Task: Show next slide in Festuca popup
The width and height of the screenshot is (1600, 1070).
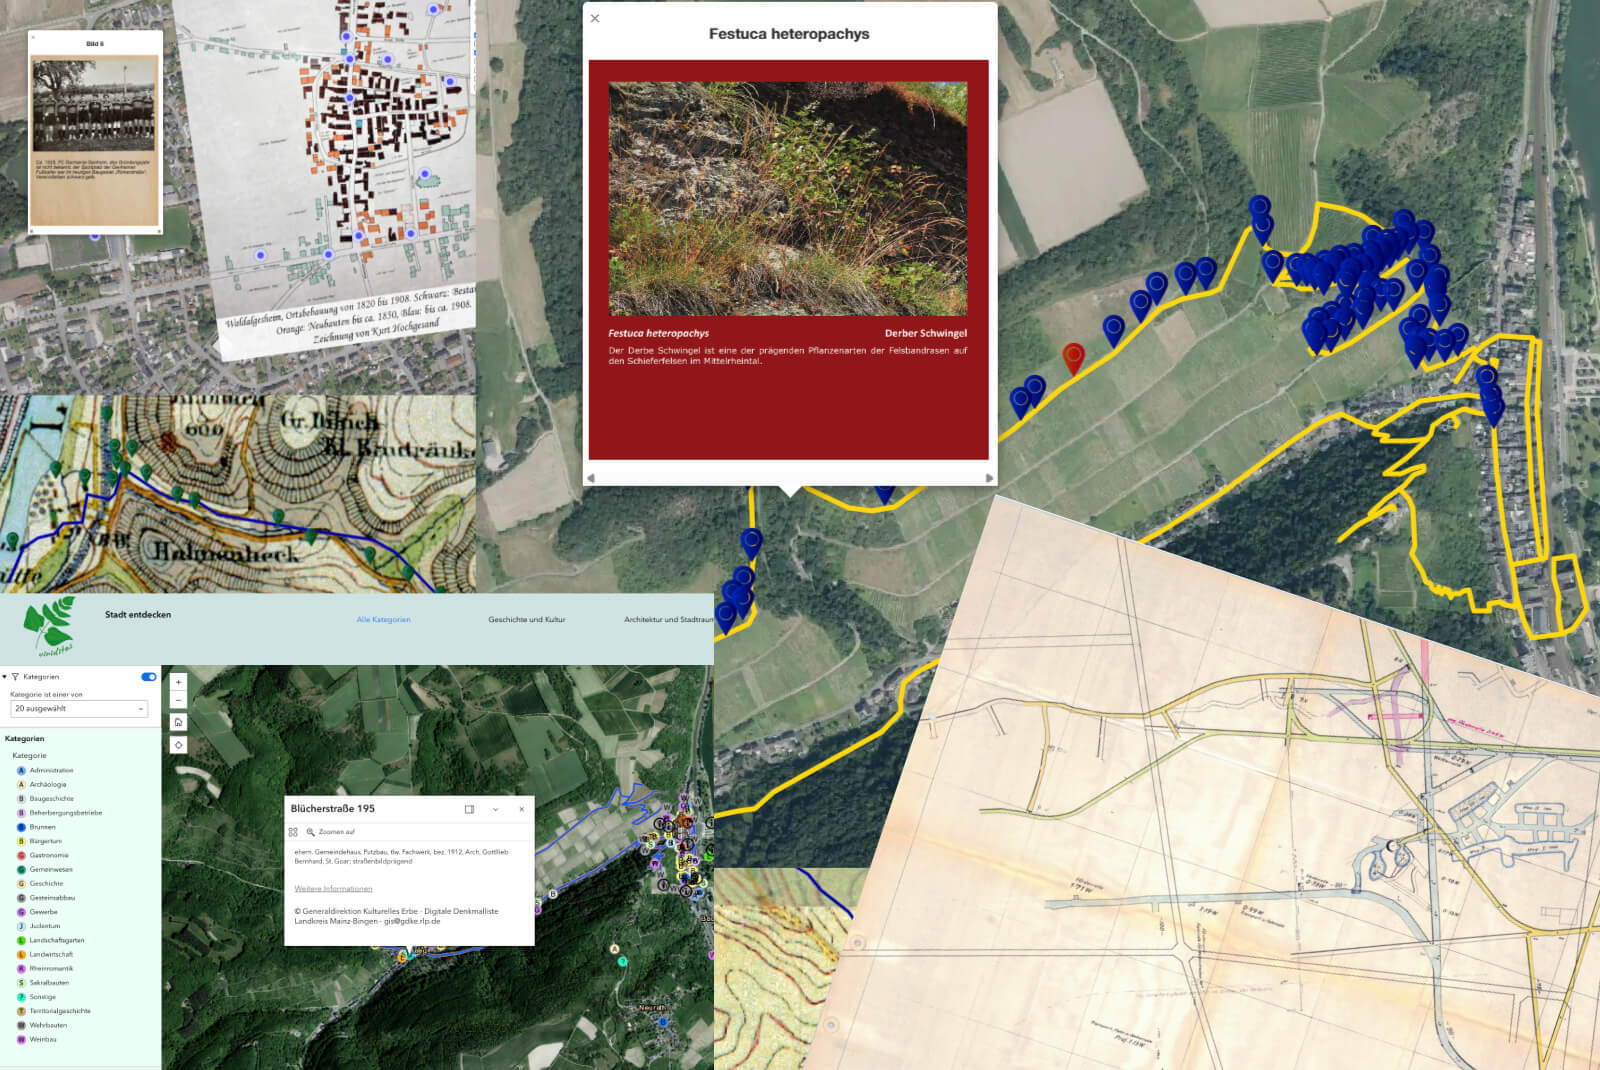Action: [x=989, y=478]
